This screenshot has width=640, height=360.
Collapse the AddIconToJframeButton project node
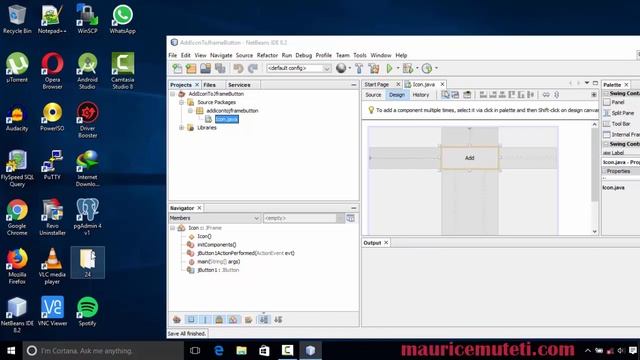173,94
